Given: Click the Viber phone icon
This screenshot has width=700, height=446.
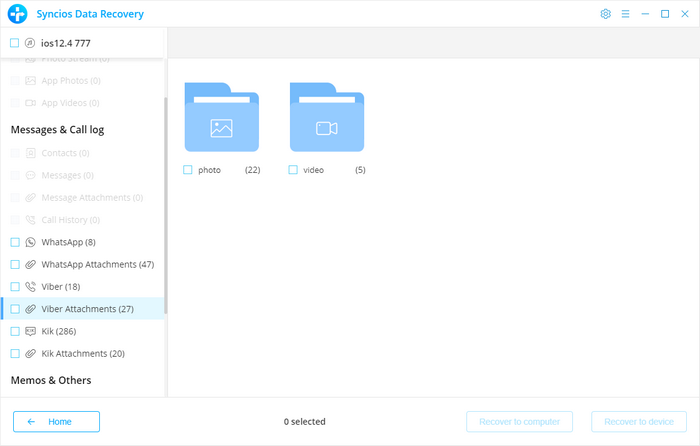Looking at the screenshot, I should tap(31, 286).
